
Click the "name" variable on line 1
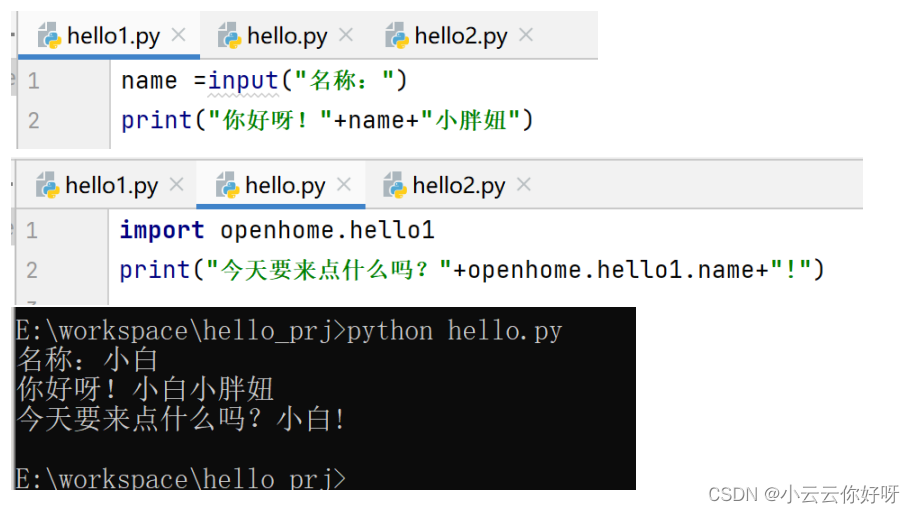click(x=149, y=81)
